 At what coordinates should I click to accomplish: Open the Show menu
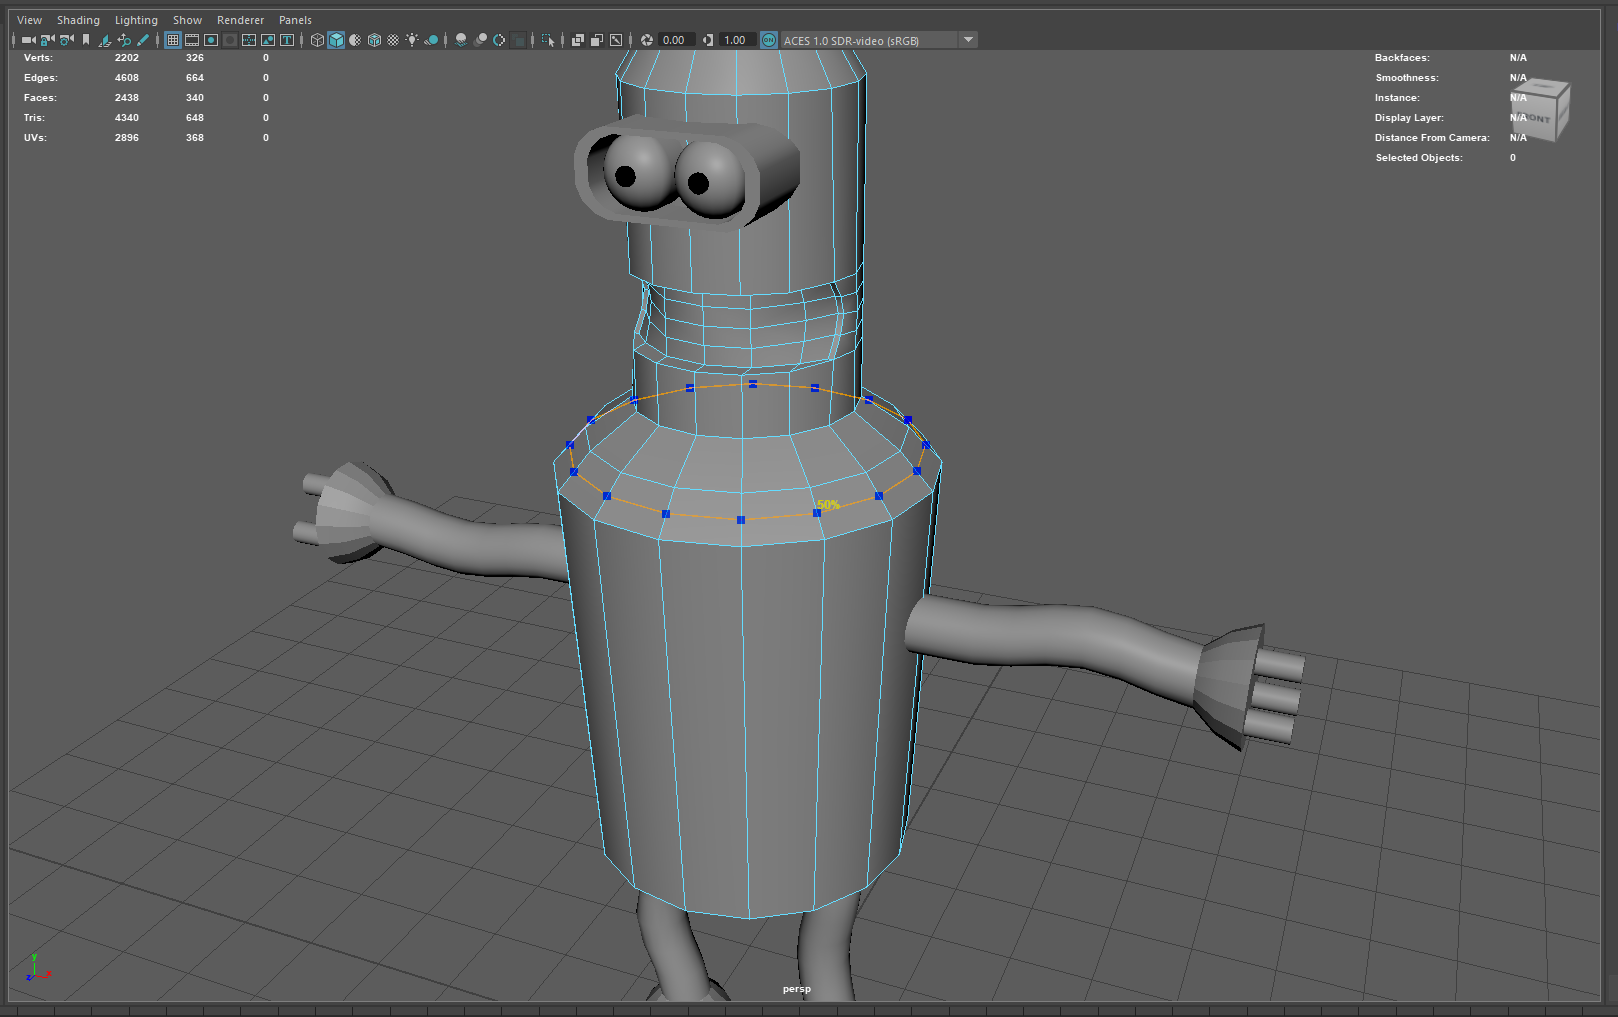(x=187, y=20)
